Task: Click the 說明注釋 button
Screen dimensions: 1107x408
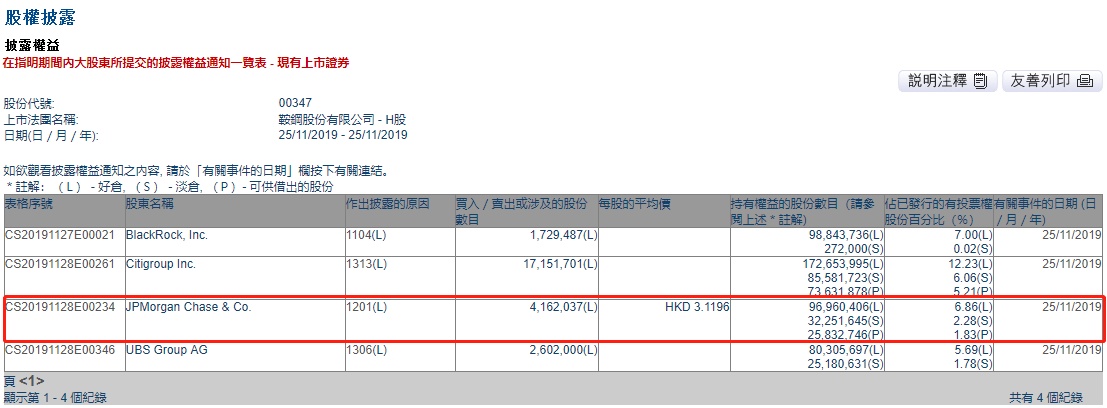Action: tap(947, 80)
